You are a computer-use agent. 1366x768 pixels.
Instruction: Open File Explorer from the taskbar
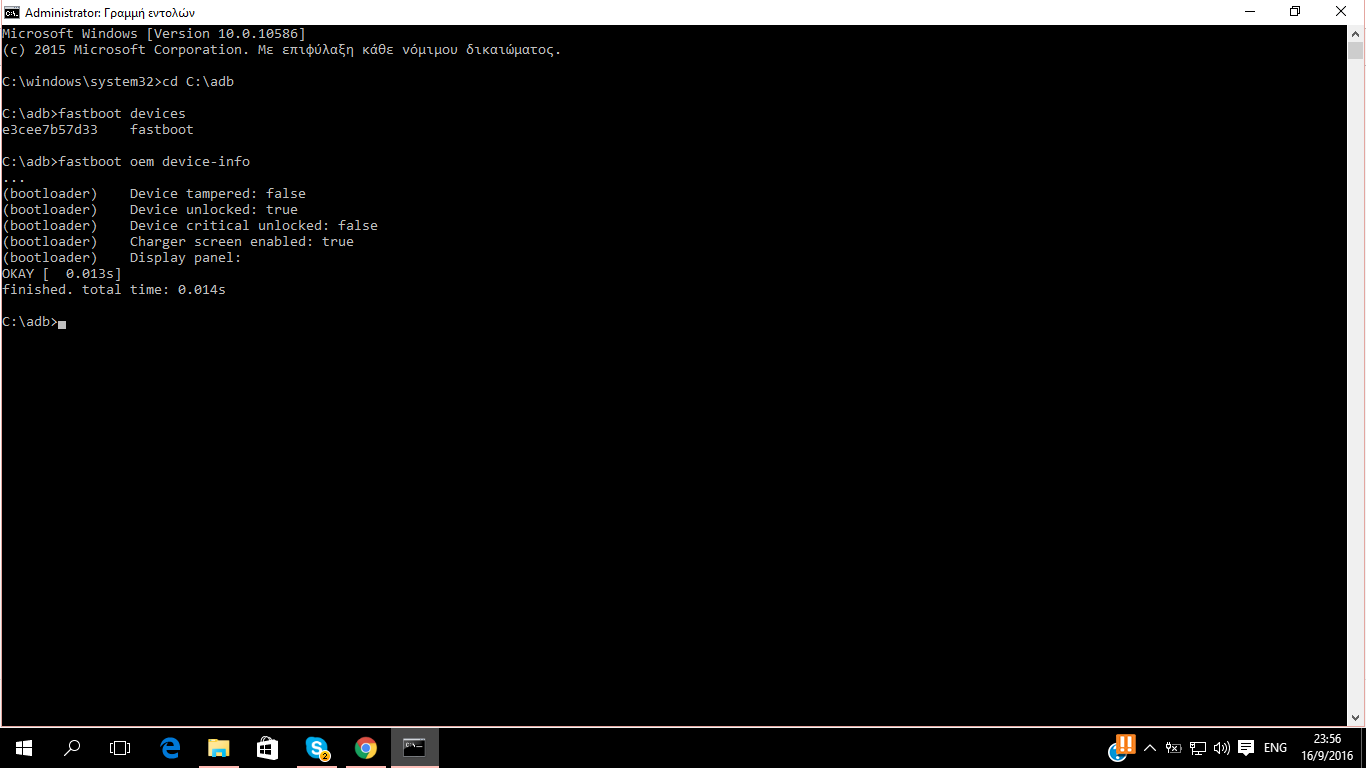(218, 748)
